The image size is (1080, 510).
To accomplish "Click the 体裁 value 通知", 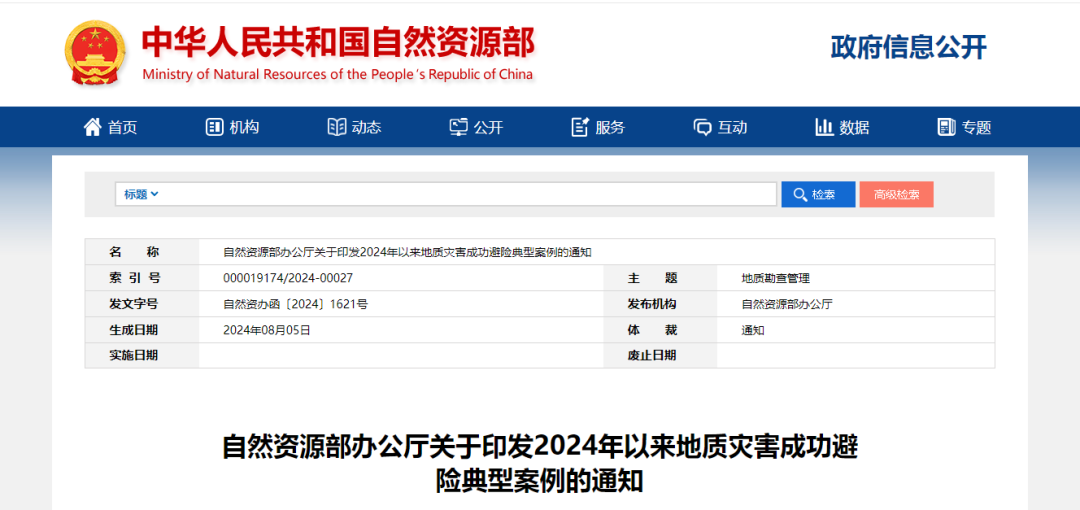I will pyautogui.click(x=753, y=330).
